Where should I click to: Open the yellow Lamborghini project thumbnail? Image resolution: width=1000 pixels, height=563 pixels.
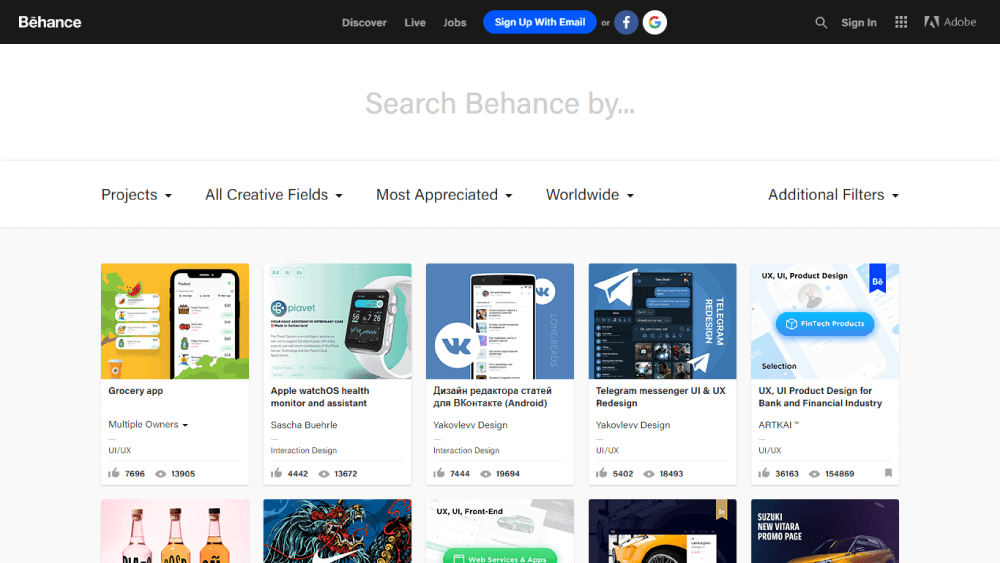(663, 531)
